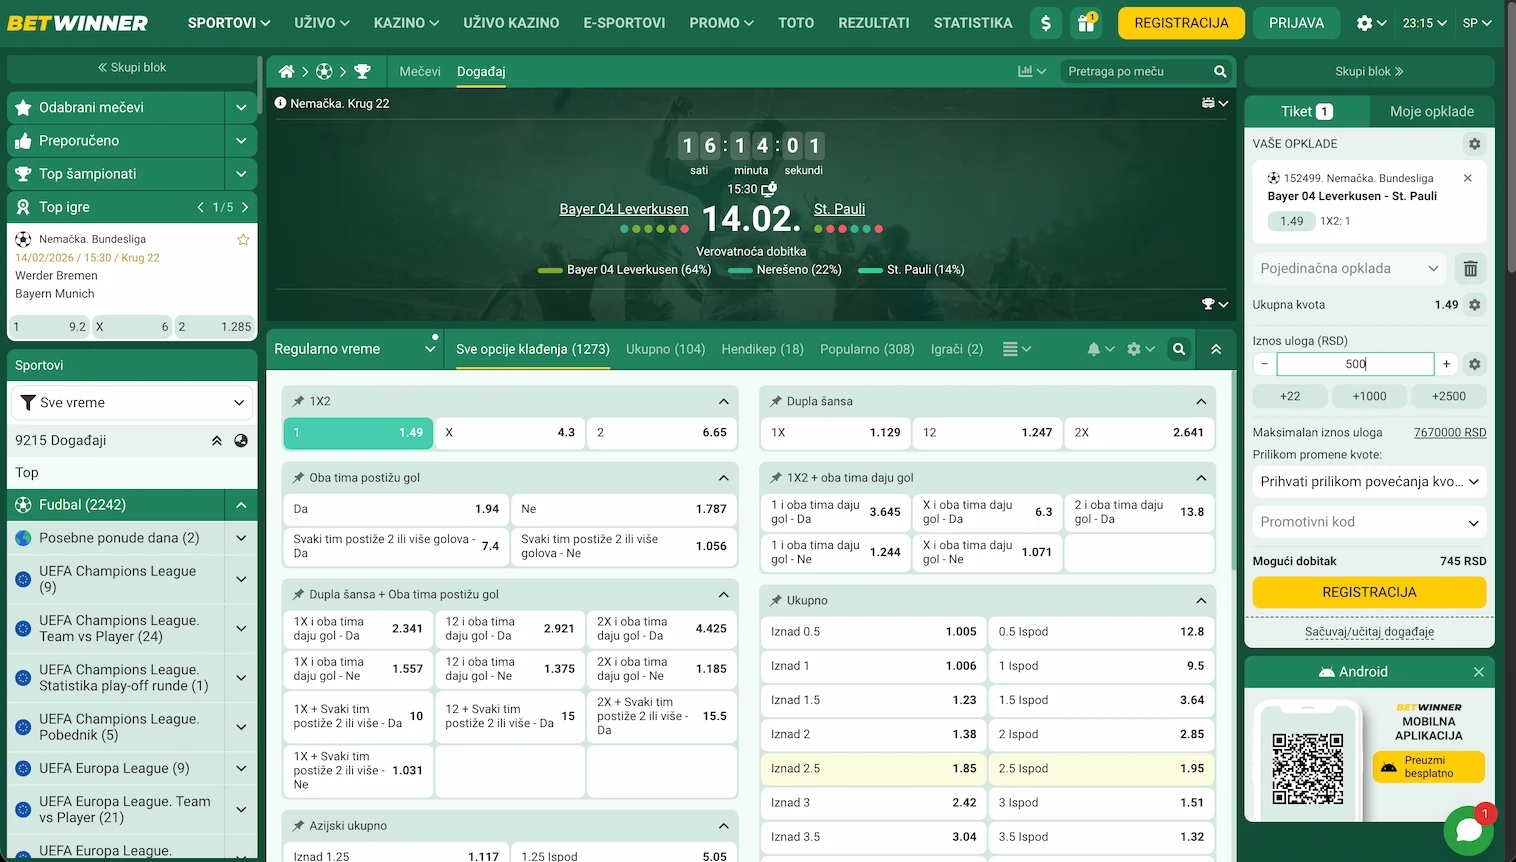Go to home icon in breadcrumb

pyautogui.click(x=286, y=72)
